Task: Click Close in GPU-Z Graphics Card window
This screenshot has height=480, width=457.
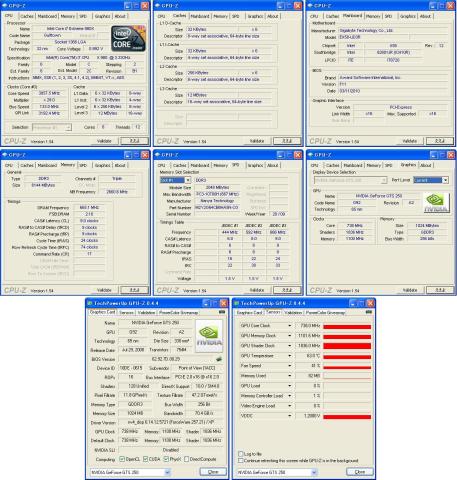Action: tap(213, 472)
